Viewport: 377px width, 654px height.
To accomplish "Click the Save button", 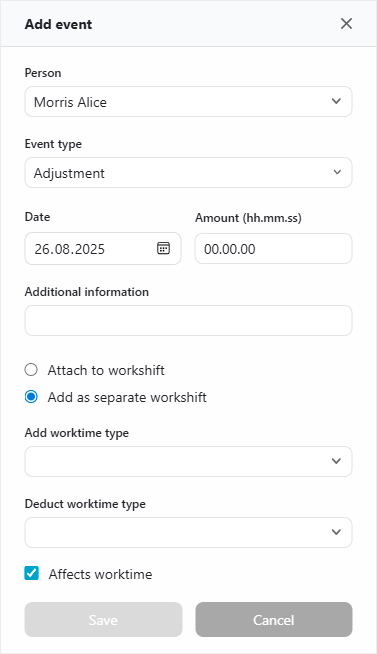I will click(x=103, y=619).
